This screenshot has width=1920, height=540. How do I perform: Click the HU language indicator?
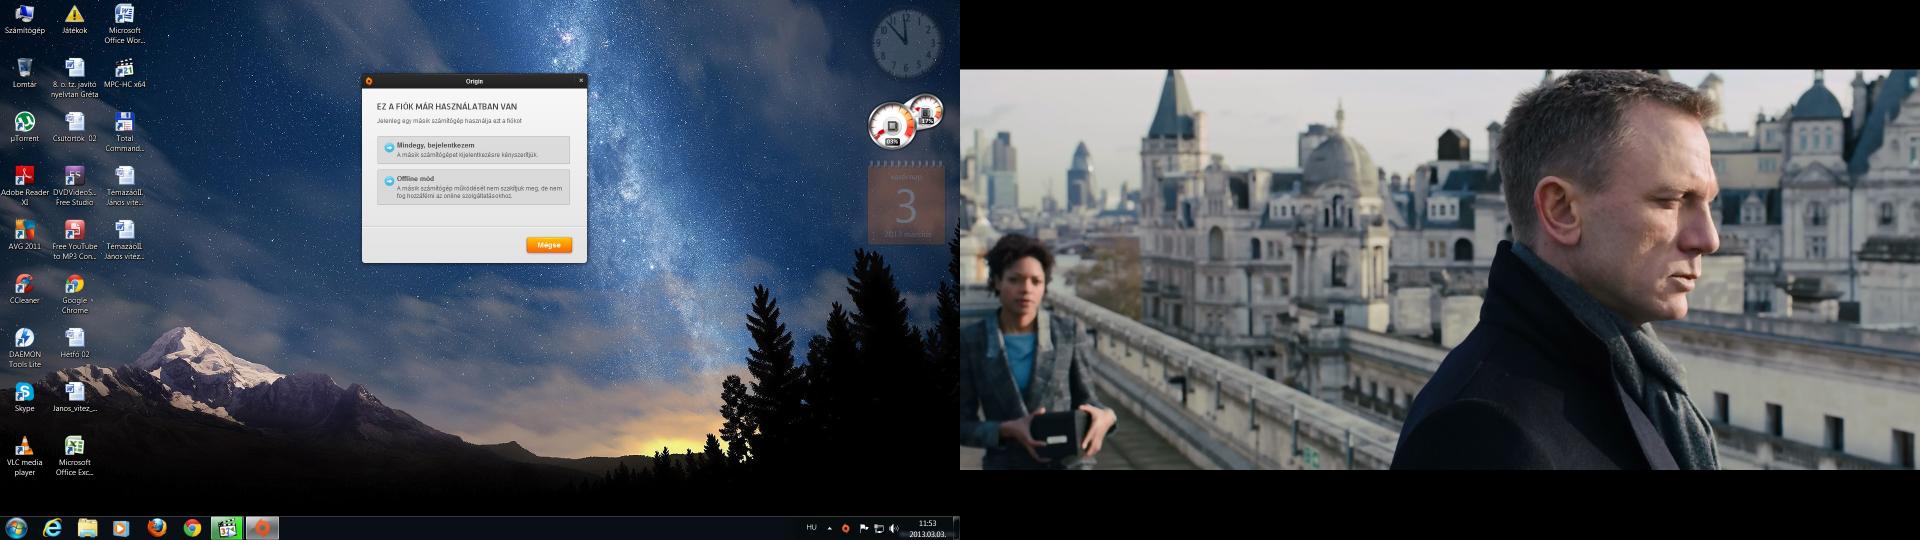pyautogui.click(x=811, y=527)
